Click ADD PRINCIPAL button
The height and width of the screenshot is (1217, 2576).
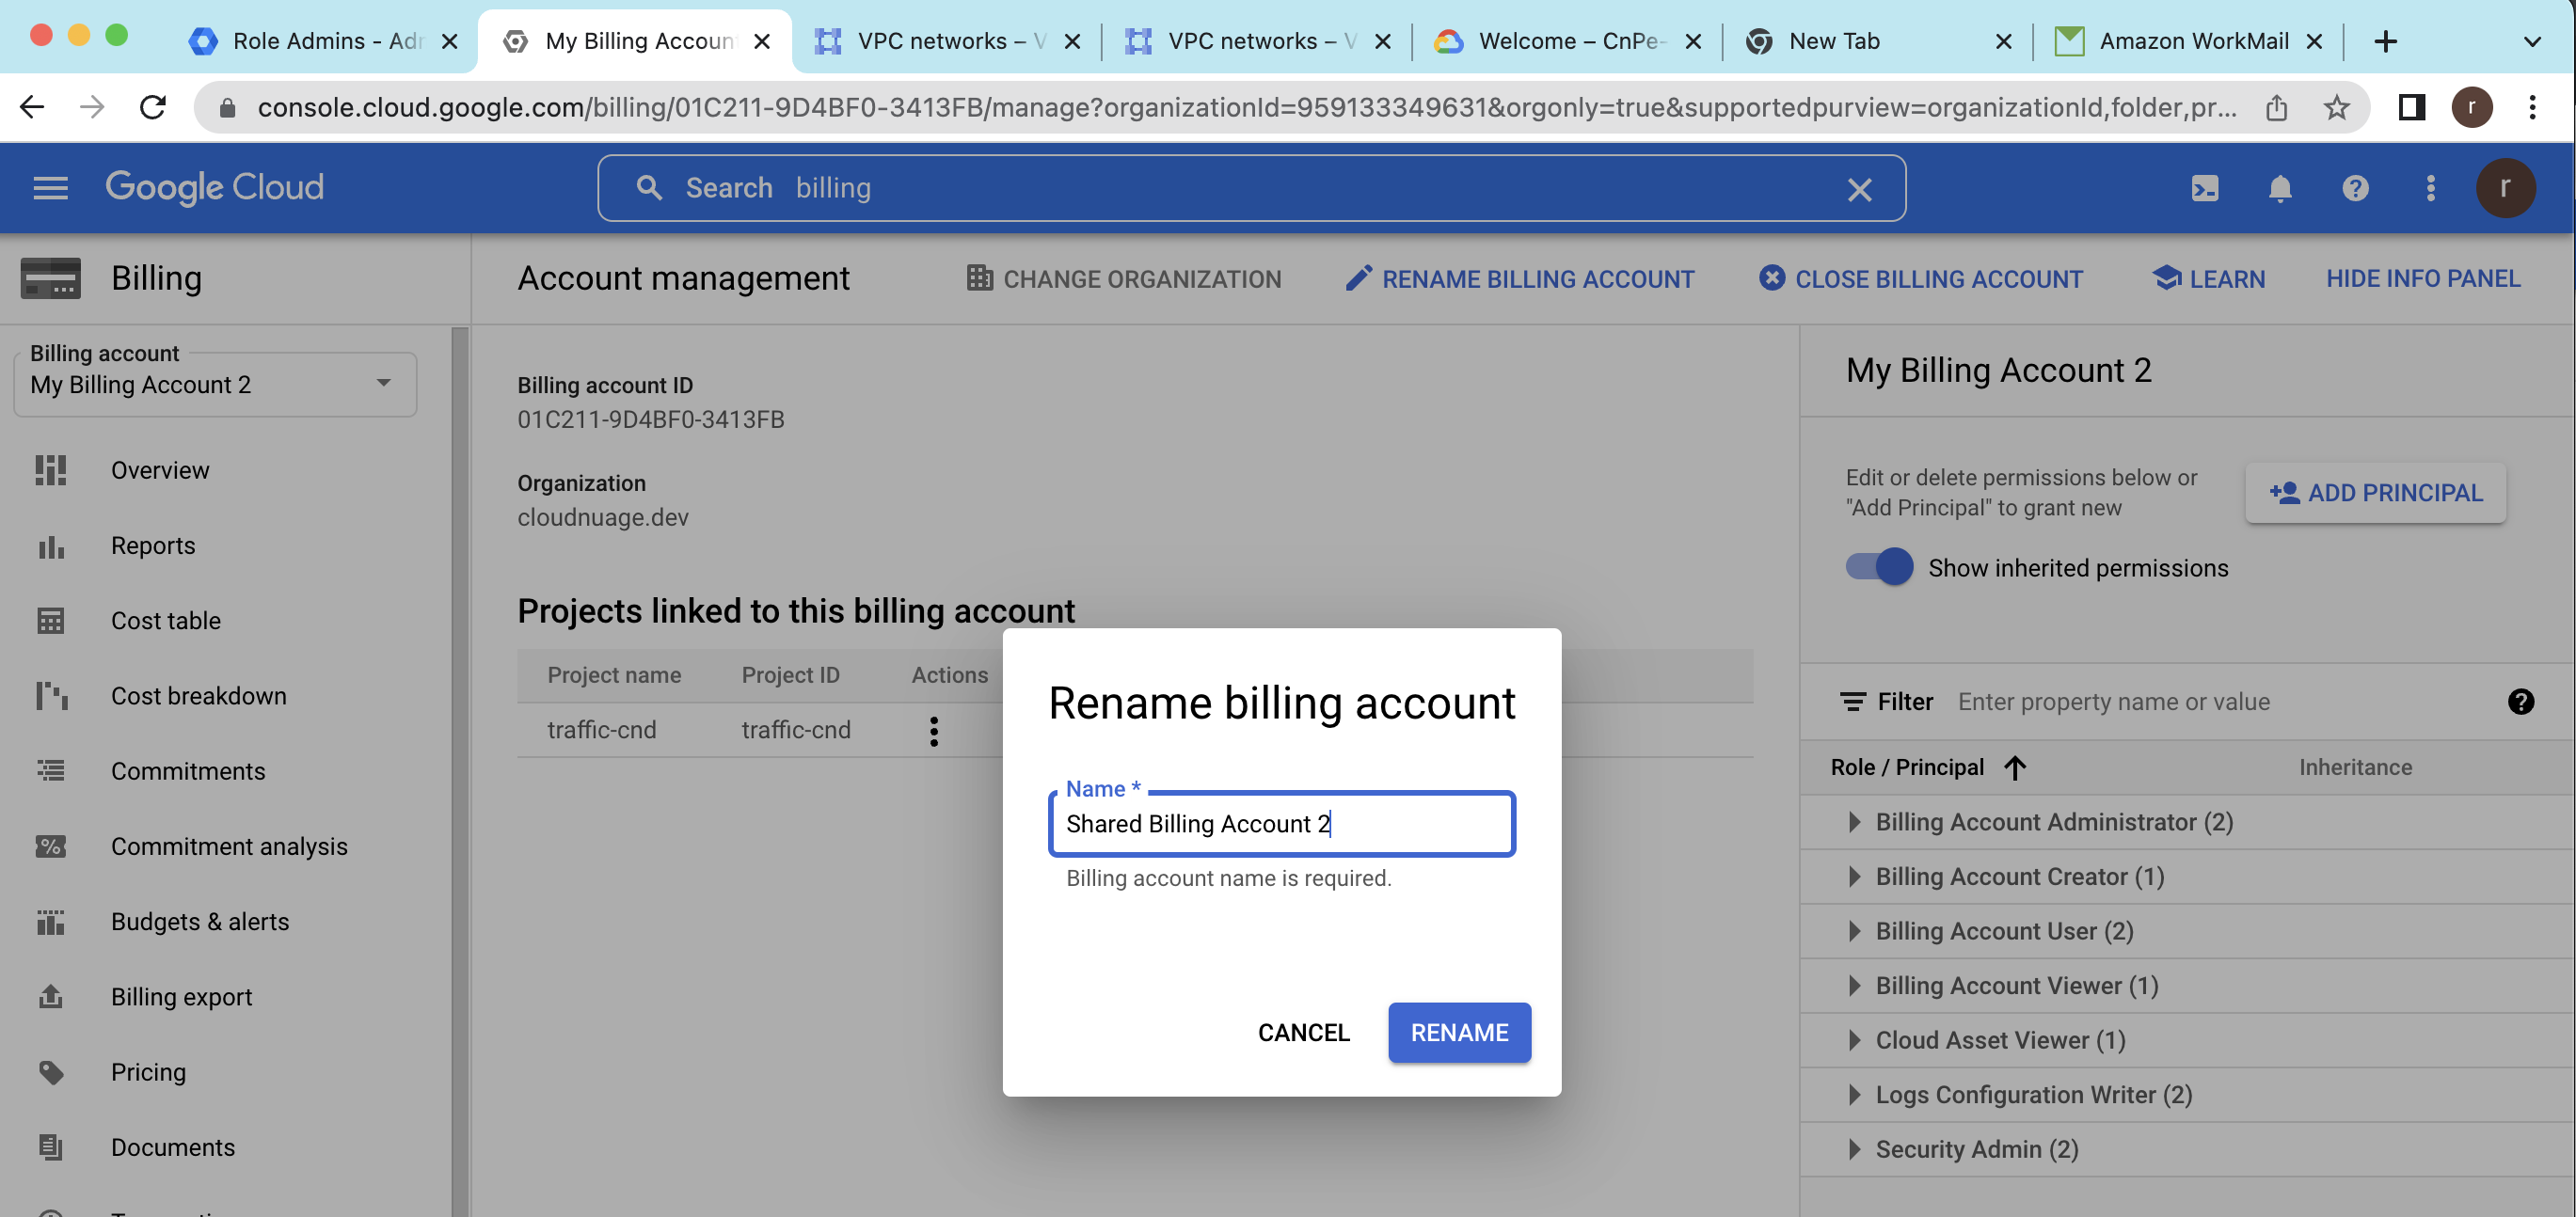click(2375, 492)
